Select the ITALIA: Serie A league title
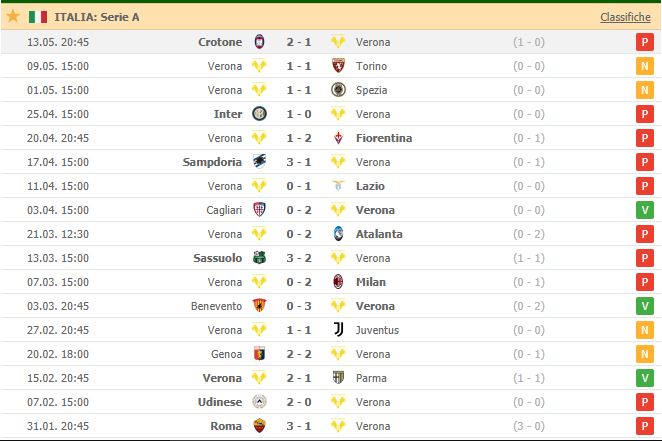Image resolution: width=662 pixels, height=441 pixels. 97,17
